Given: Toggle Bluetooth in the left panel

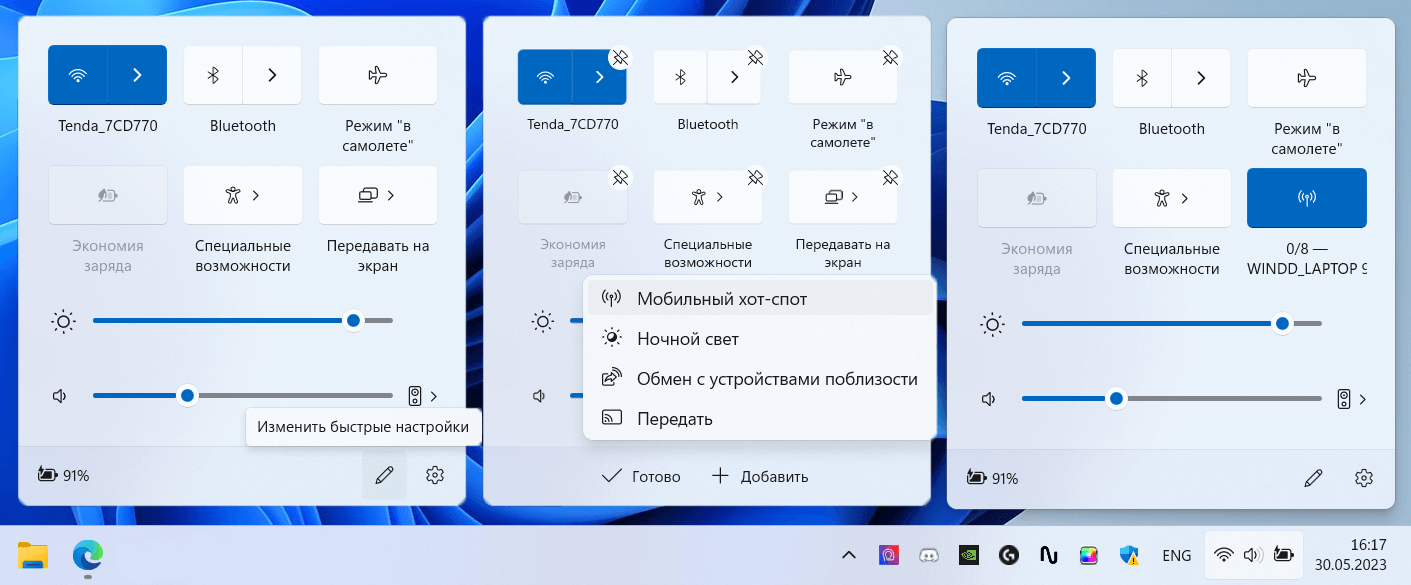Looking at the screenshot, I should coord(213,75).
